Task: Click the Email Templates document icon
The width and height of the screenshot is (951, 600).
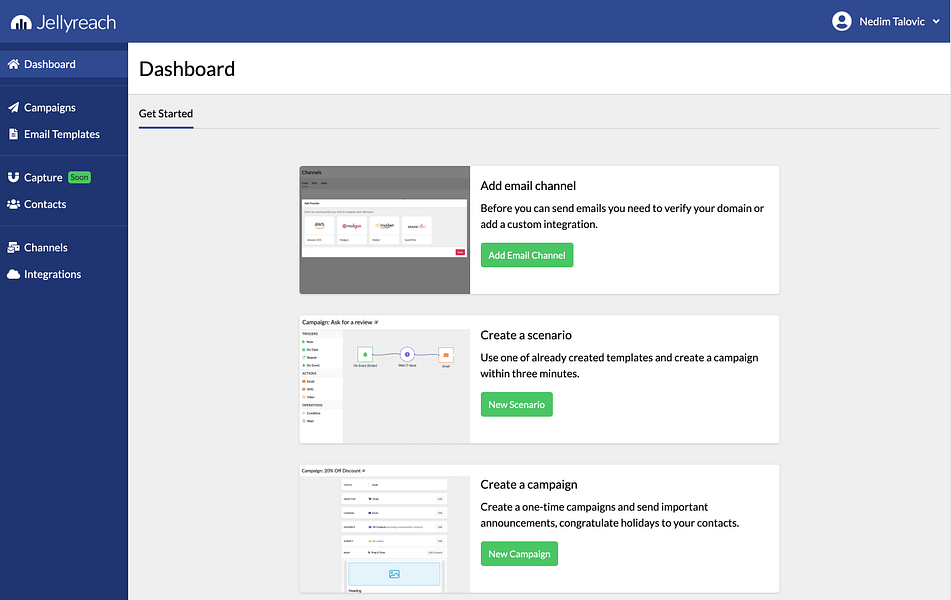Action: pyautogui.click(x=13, y=134)
